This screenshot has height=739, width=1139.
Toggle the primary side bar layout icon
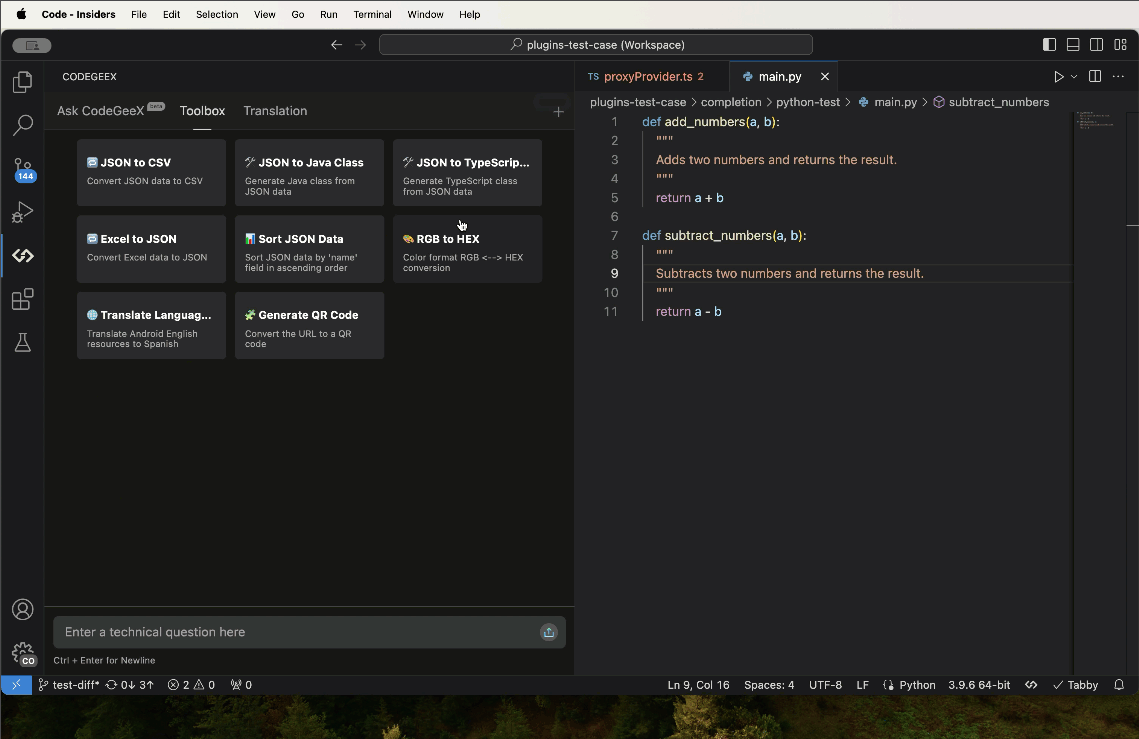(1049, 45)
